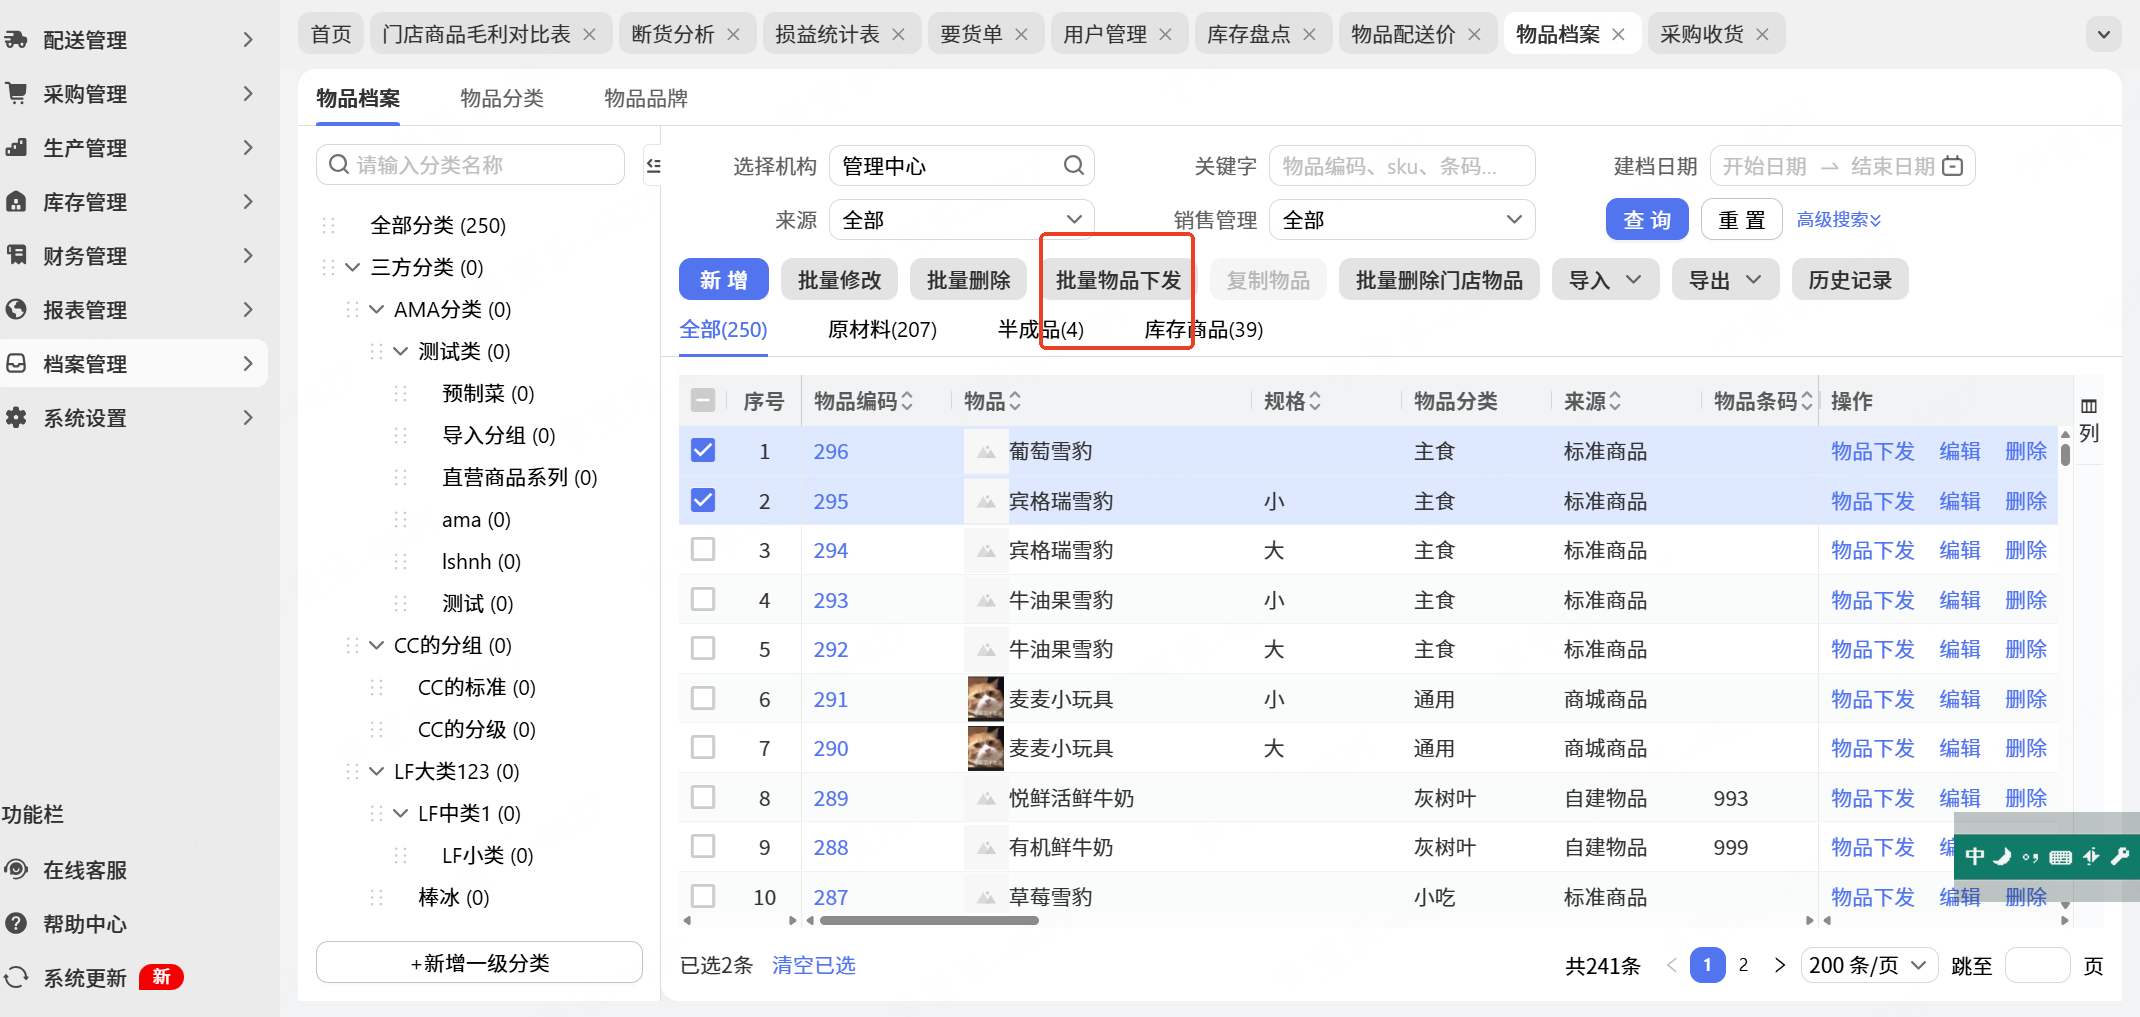
Task: Click the 系统更新 refresh icon
Action: (16, 978)
